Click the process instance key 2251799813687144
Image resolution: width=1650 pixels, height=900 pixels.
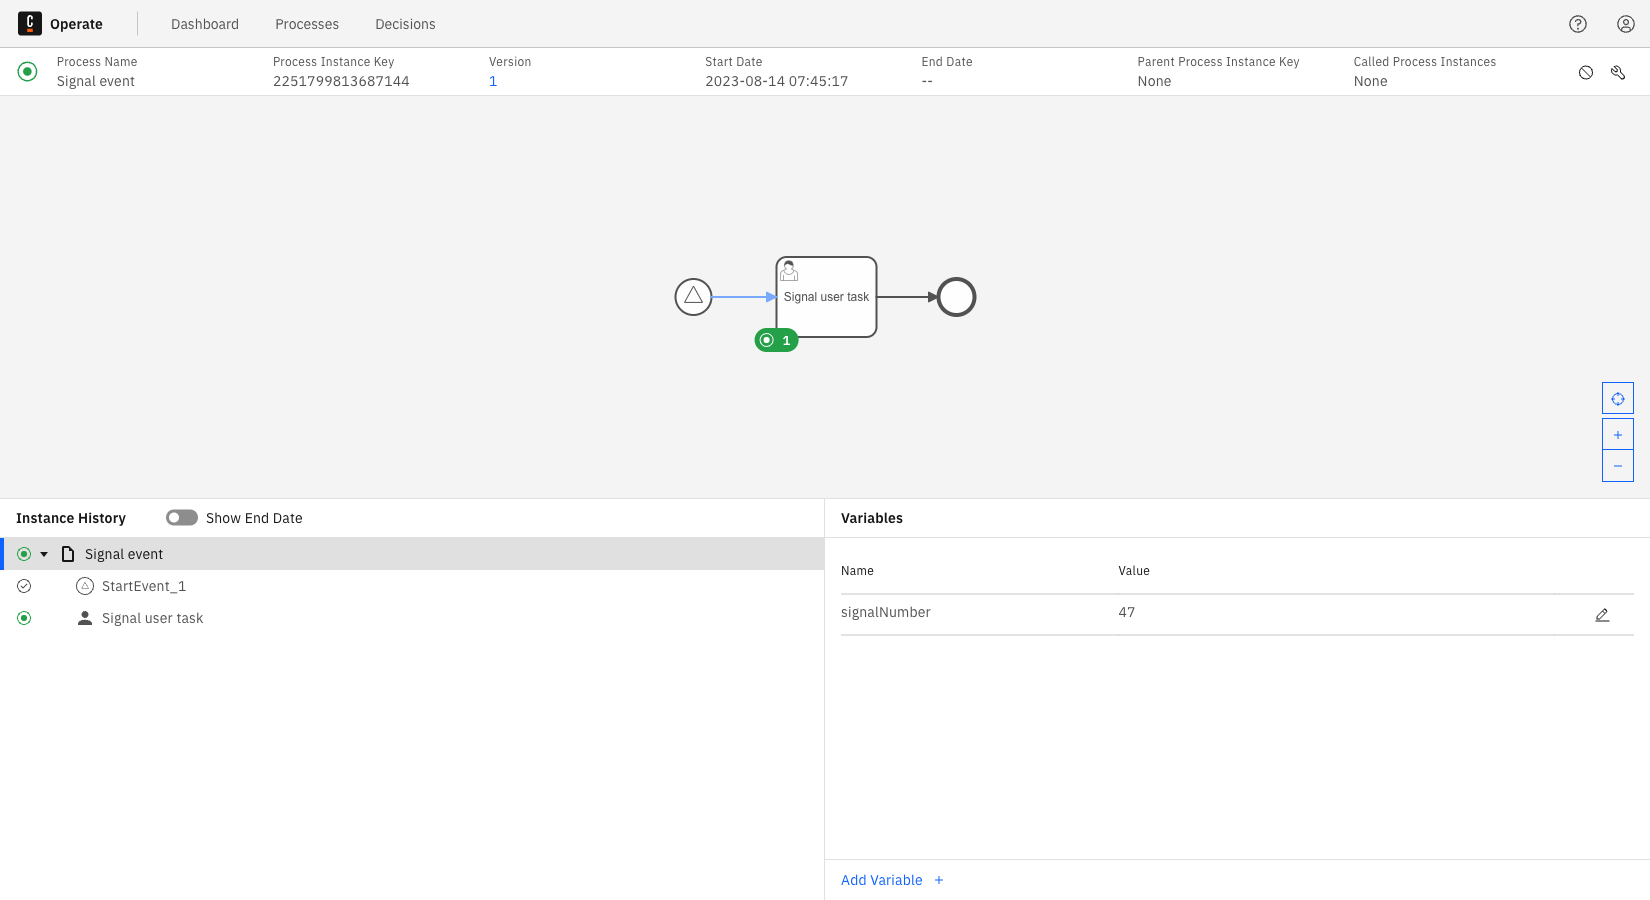click(x=341, y=81)
